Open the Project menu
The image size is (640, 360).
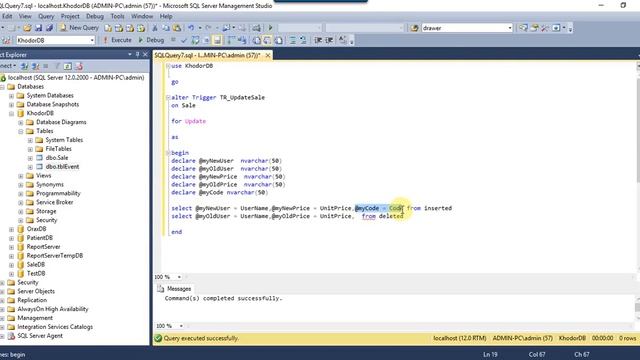coord(70,16)
